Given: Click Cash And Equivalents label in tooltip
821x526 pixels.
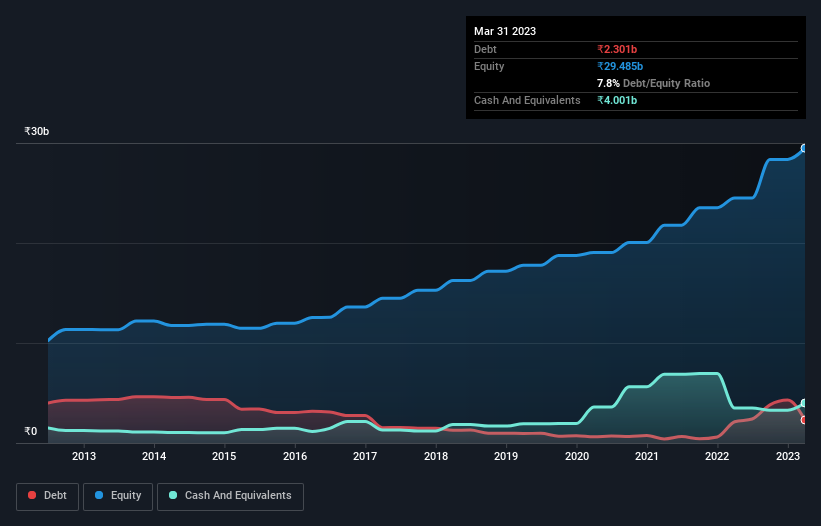Looking at the screenshot, I should coord(527,100).
